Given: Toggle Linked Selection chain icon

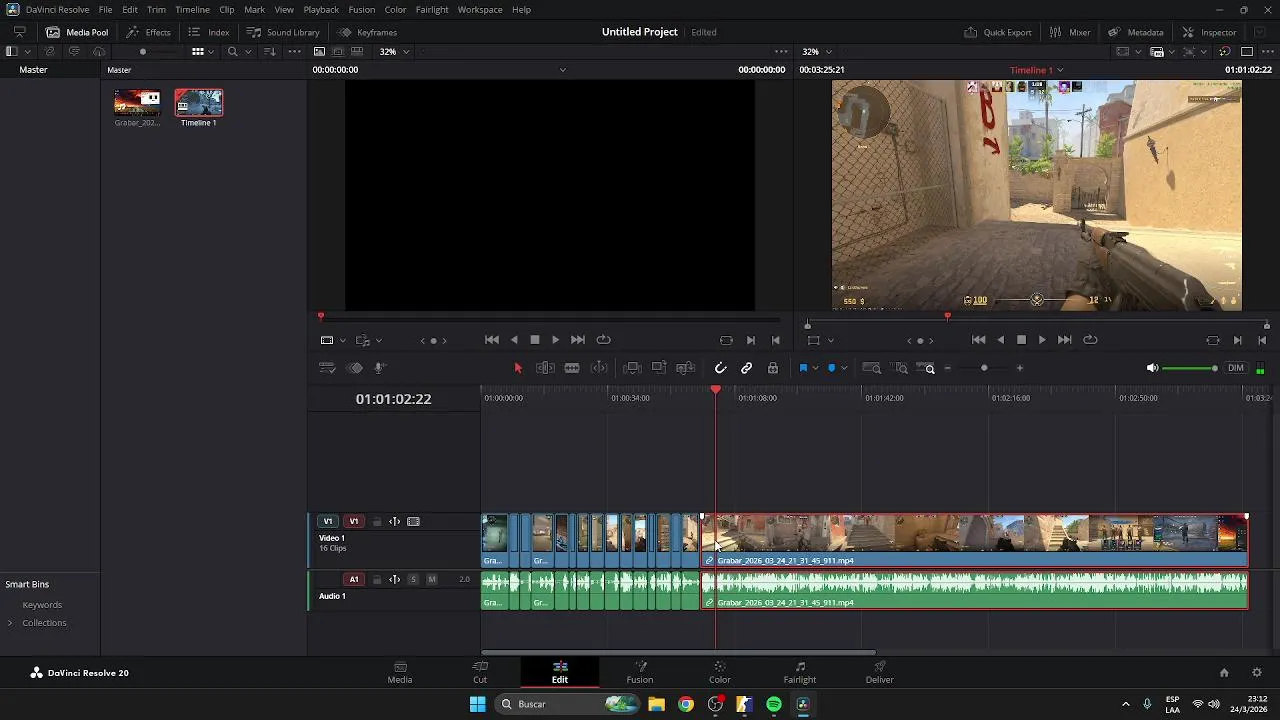Looking at the screenshot, I should [x=747, y=368].
